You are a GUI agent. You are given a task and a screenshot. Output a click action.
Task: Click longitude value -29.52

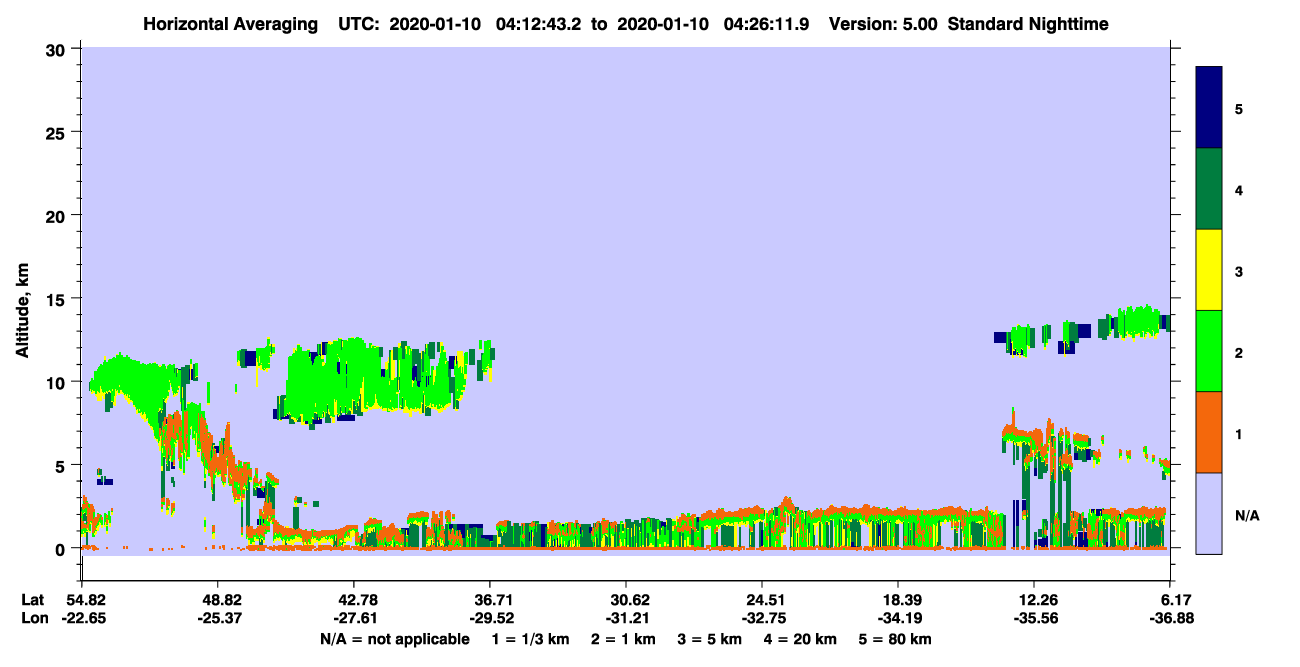490,619
